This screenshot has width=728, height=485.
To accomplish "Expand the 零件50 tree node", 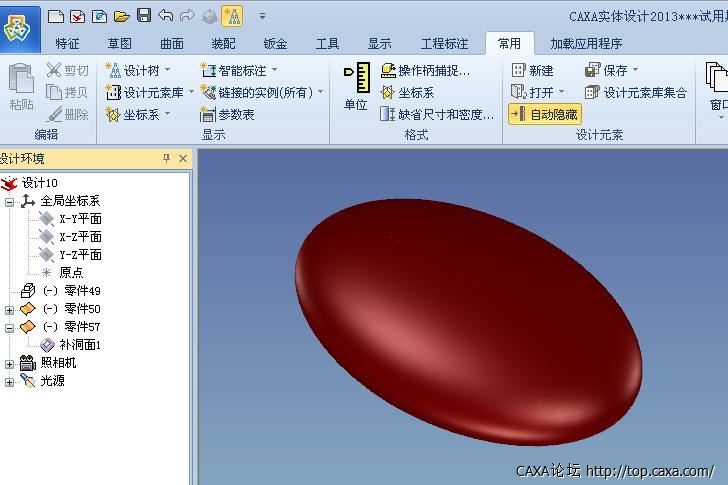I will [x=9, y=310].
